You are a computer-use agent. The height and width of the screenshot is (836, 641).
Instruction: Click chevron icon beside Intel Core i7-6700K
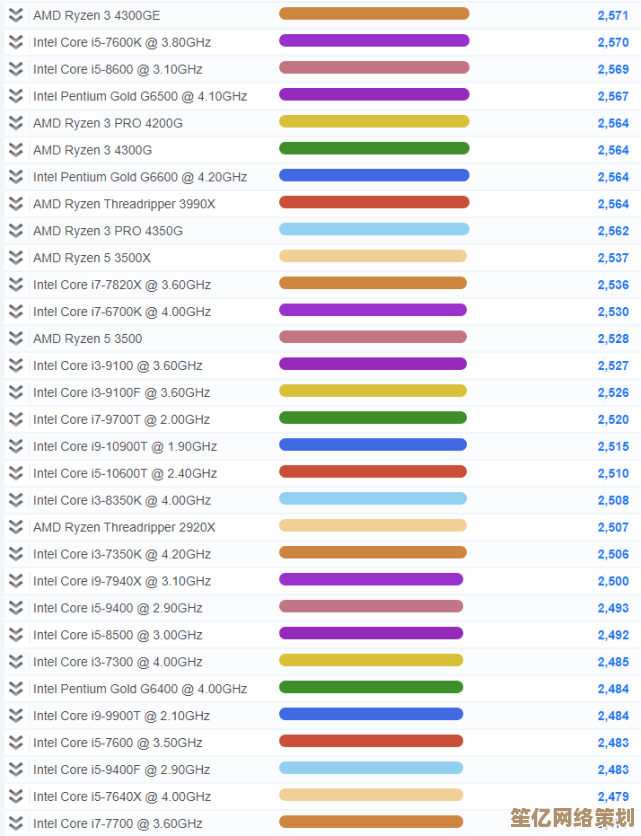[15, 312]
